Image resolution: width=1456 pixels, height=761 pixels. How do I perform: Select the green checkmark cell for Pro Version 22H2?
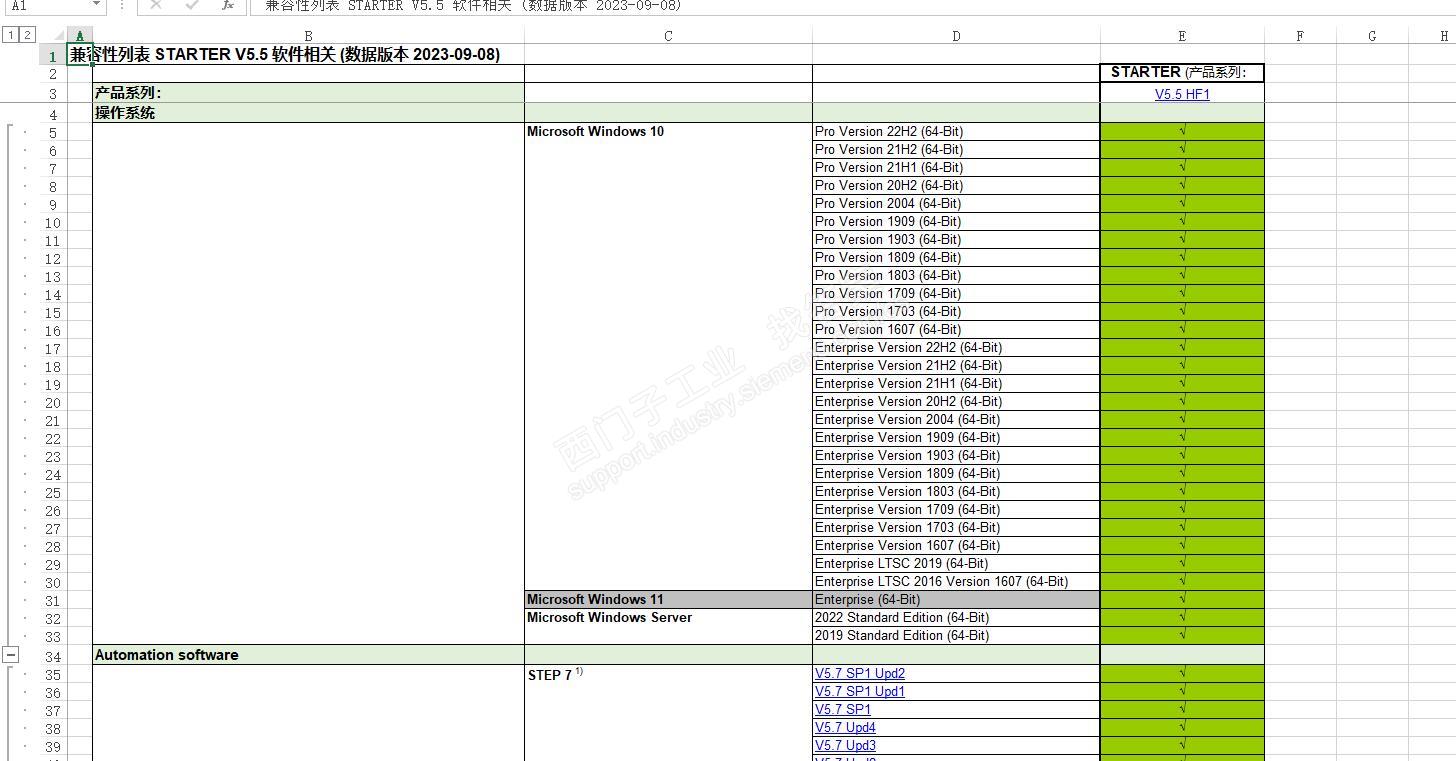pos(1182,131)
